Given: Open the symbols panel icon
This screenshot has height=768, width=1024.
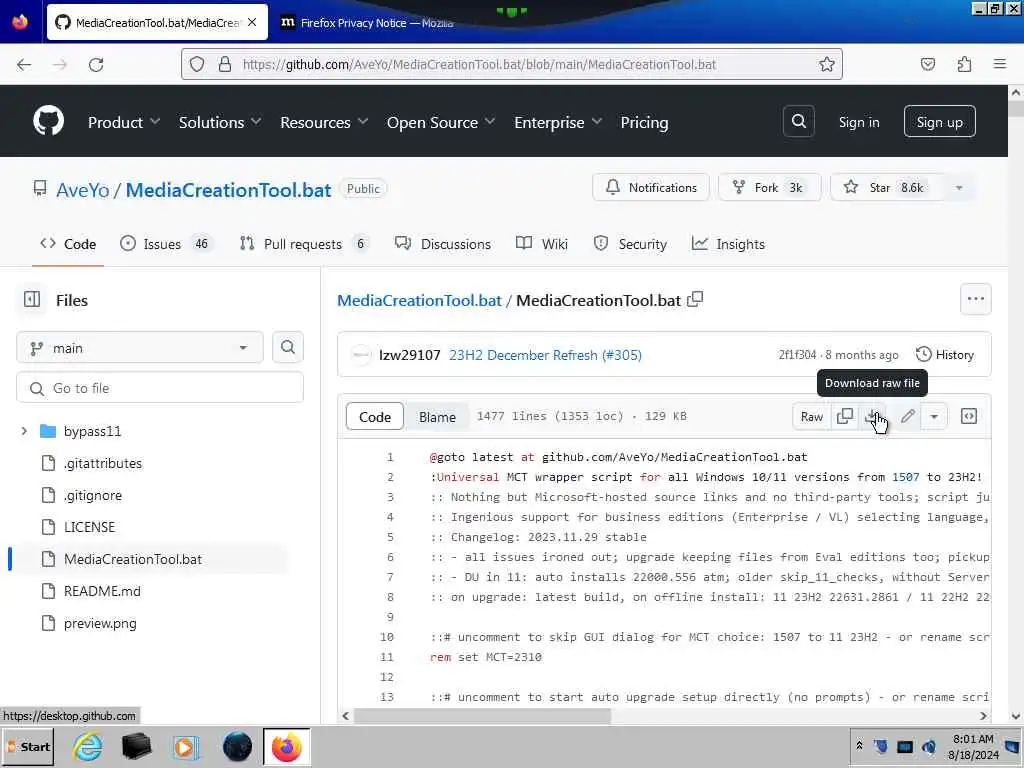Looking at the screenshot, I should (969, 416).
